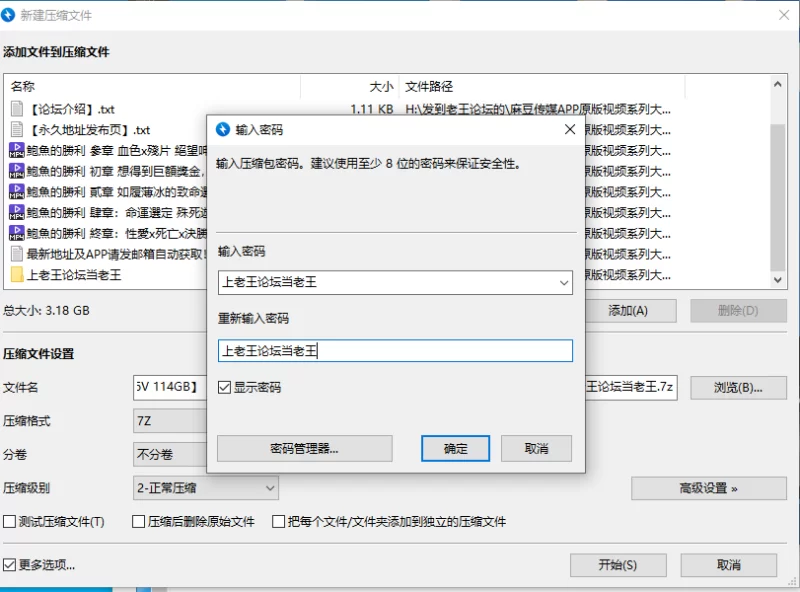Close the 新建压缩文件 window
Image resolution: width=800 pixels, height=592 pixels.
(x=784, y=15)
